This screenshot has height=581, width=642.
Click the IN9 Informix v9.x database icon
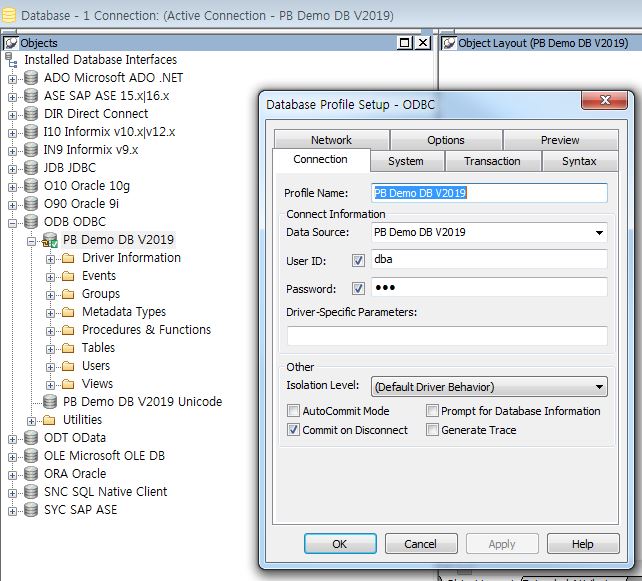pyautogui.click(x=31, y=149)
